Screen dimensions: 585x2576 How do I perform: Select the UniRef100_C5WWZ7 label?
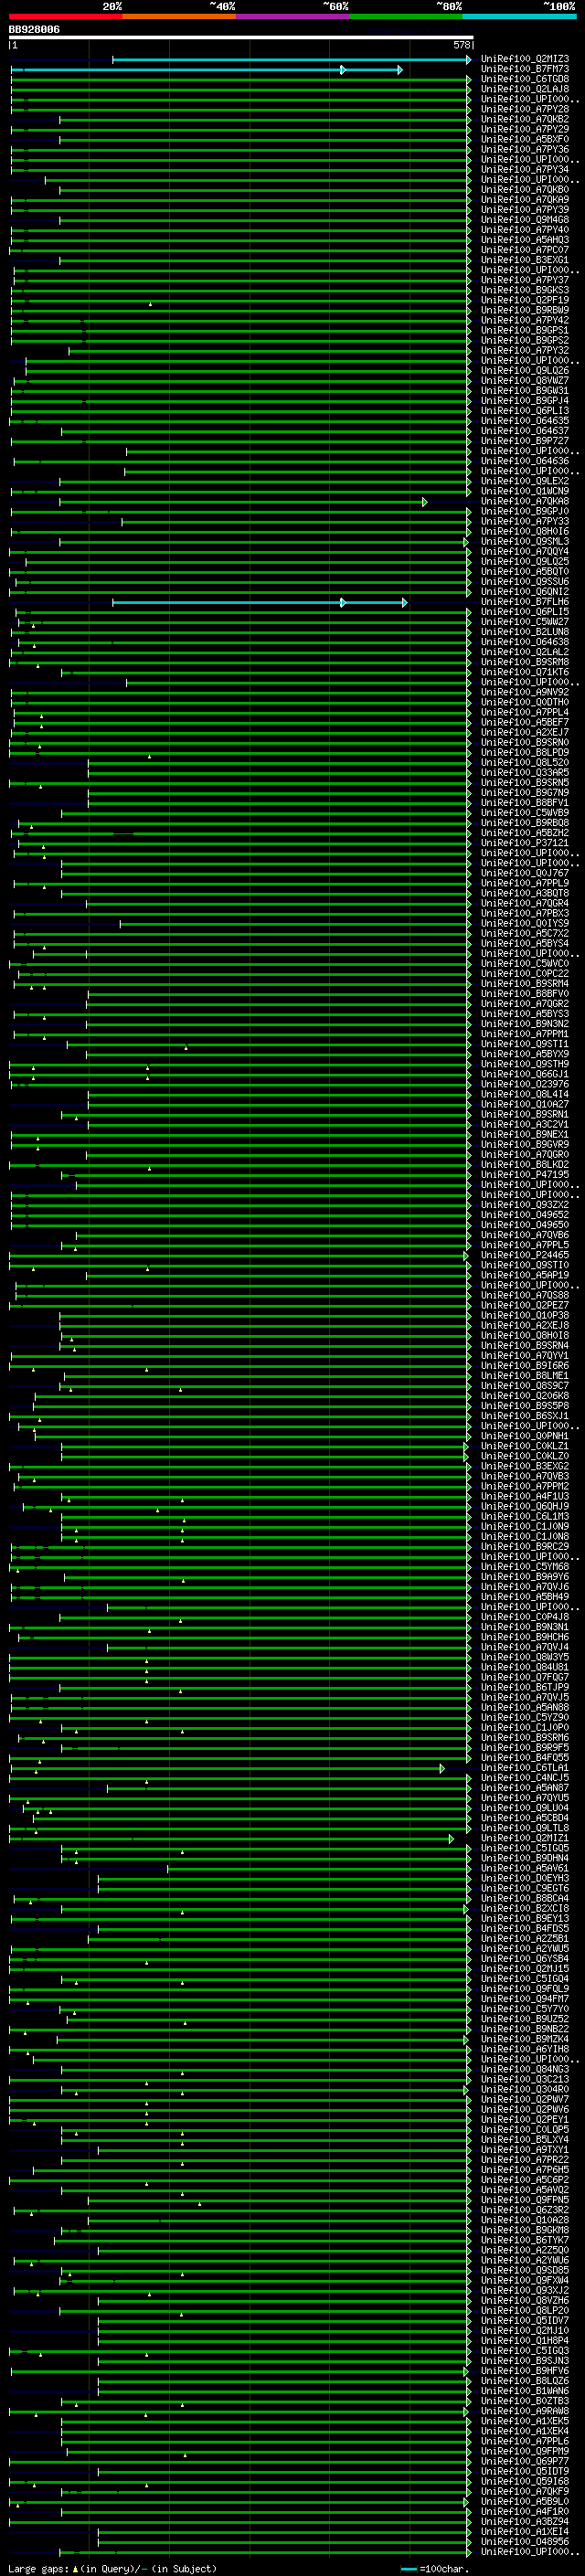point(525,622)
